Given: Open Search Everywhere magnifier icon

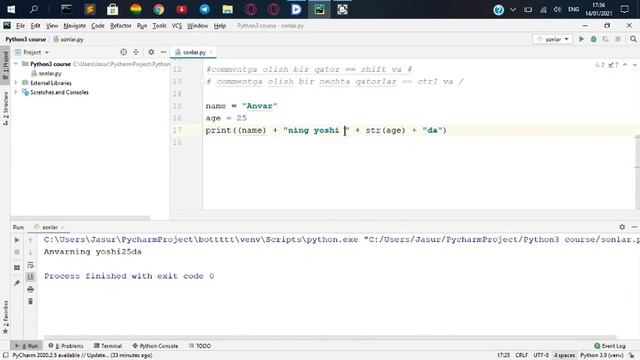Looking at the screenshot, I should (x=633, y=39).
